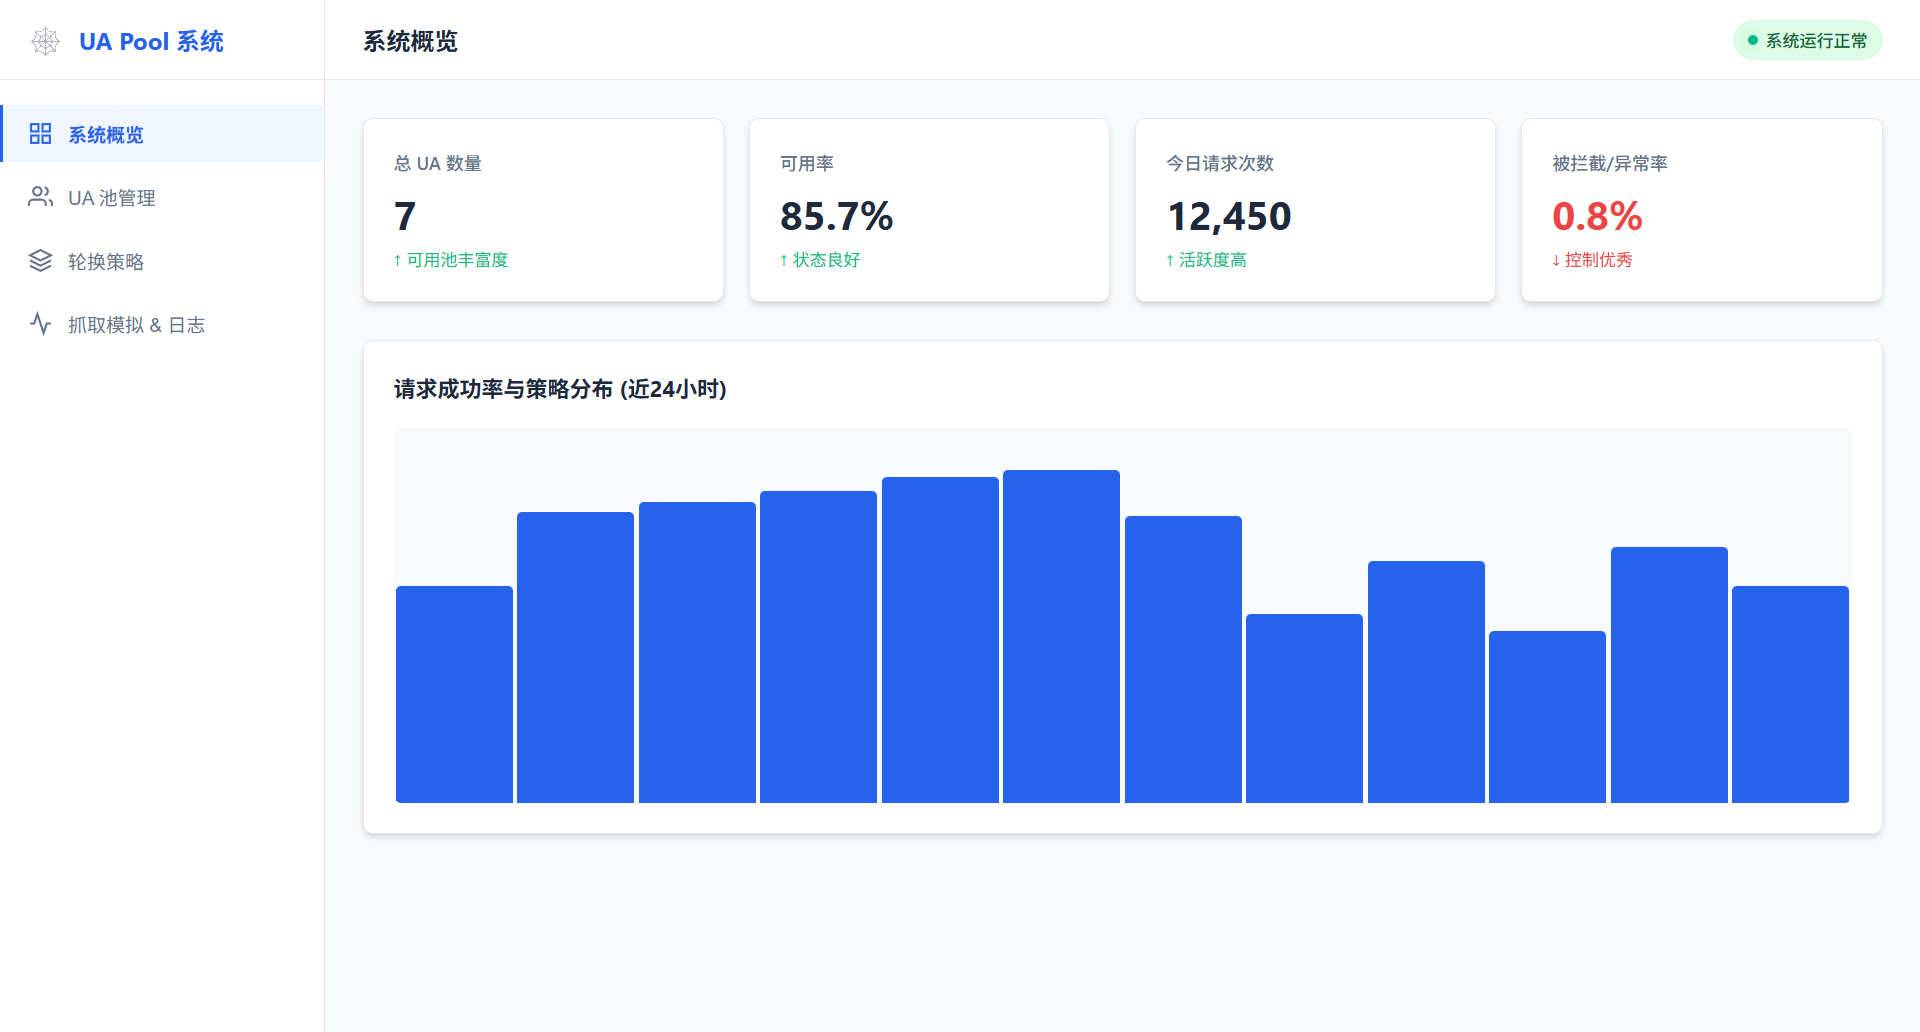Click the 85.7% availability value
The image size is (1920, 1032).
click(x=837, y=216)
